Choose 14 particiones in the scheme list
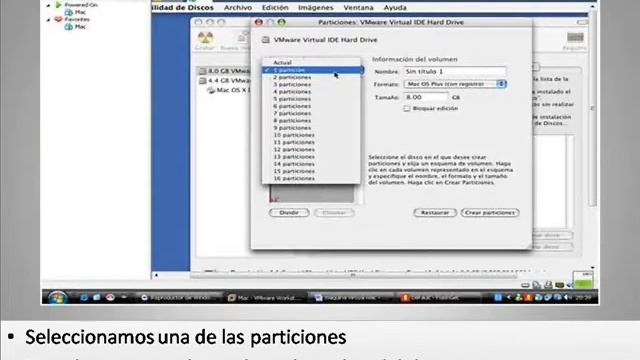This screenshot has width=640, height=360. pyautogui.click(x=311, y=164)
